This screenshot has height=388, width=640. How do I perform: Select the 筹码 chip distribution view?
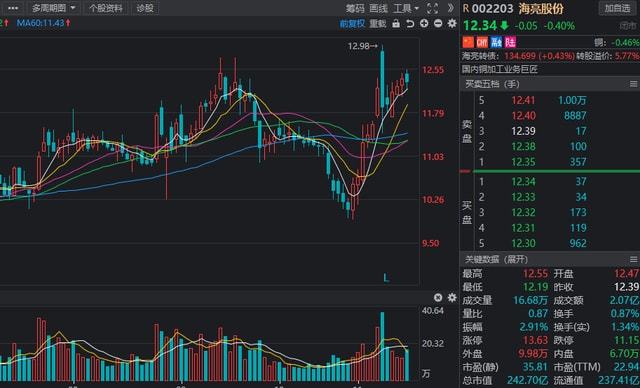(355, 8)
